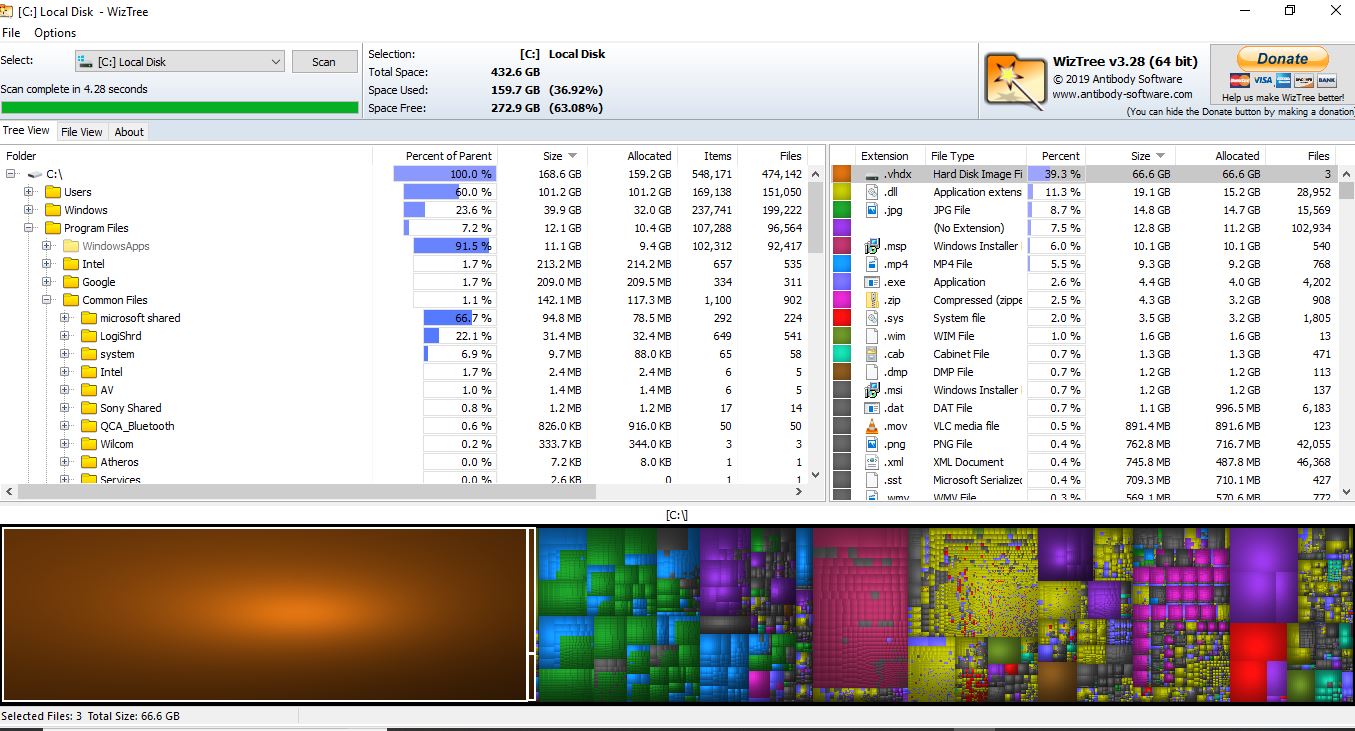The width and height of the screenshot is (1355, 731).
Task: Collapse the Program Files folder node
Action: pyautogui.click(x=29, y=228)
